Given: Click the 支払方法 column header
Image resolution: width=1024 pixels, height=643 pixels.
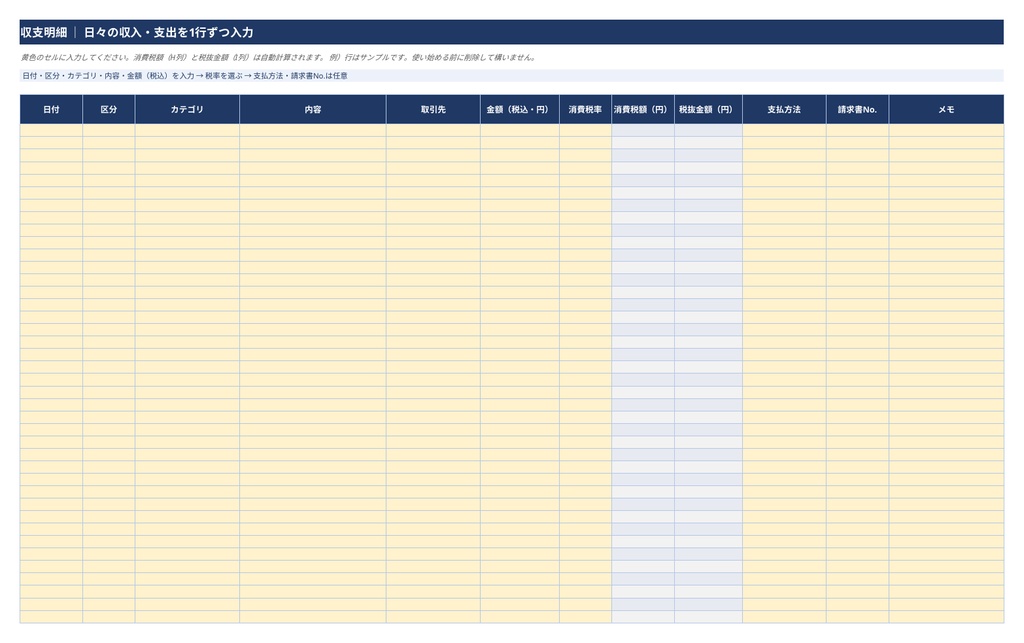Looking at the screenshot, I should pos(784,109).
